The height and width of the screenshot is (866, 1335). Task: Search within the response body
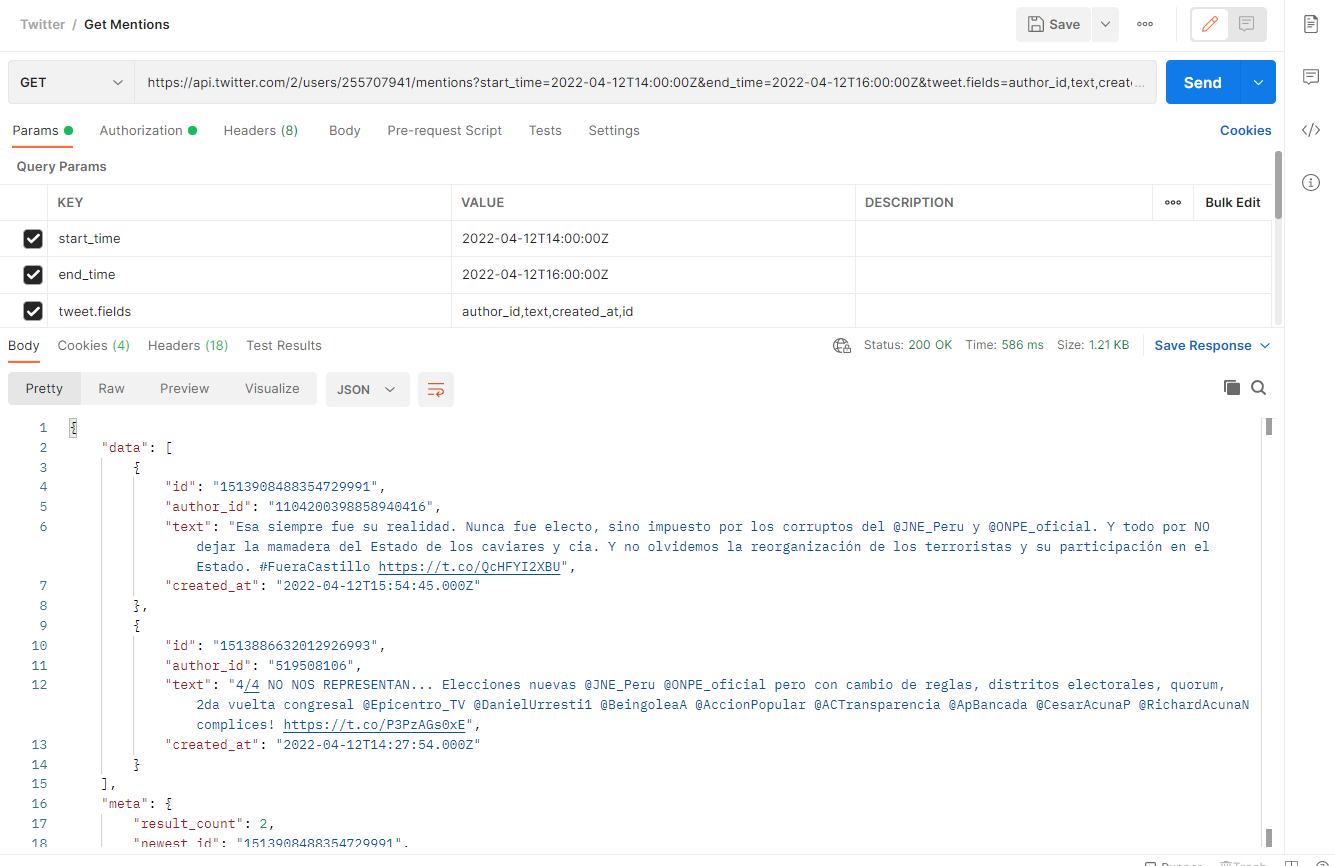1258,387
